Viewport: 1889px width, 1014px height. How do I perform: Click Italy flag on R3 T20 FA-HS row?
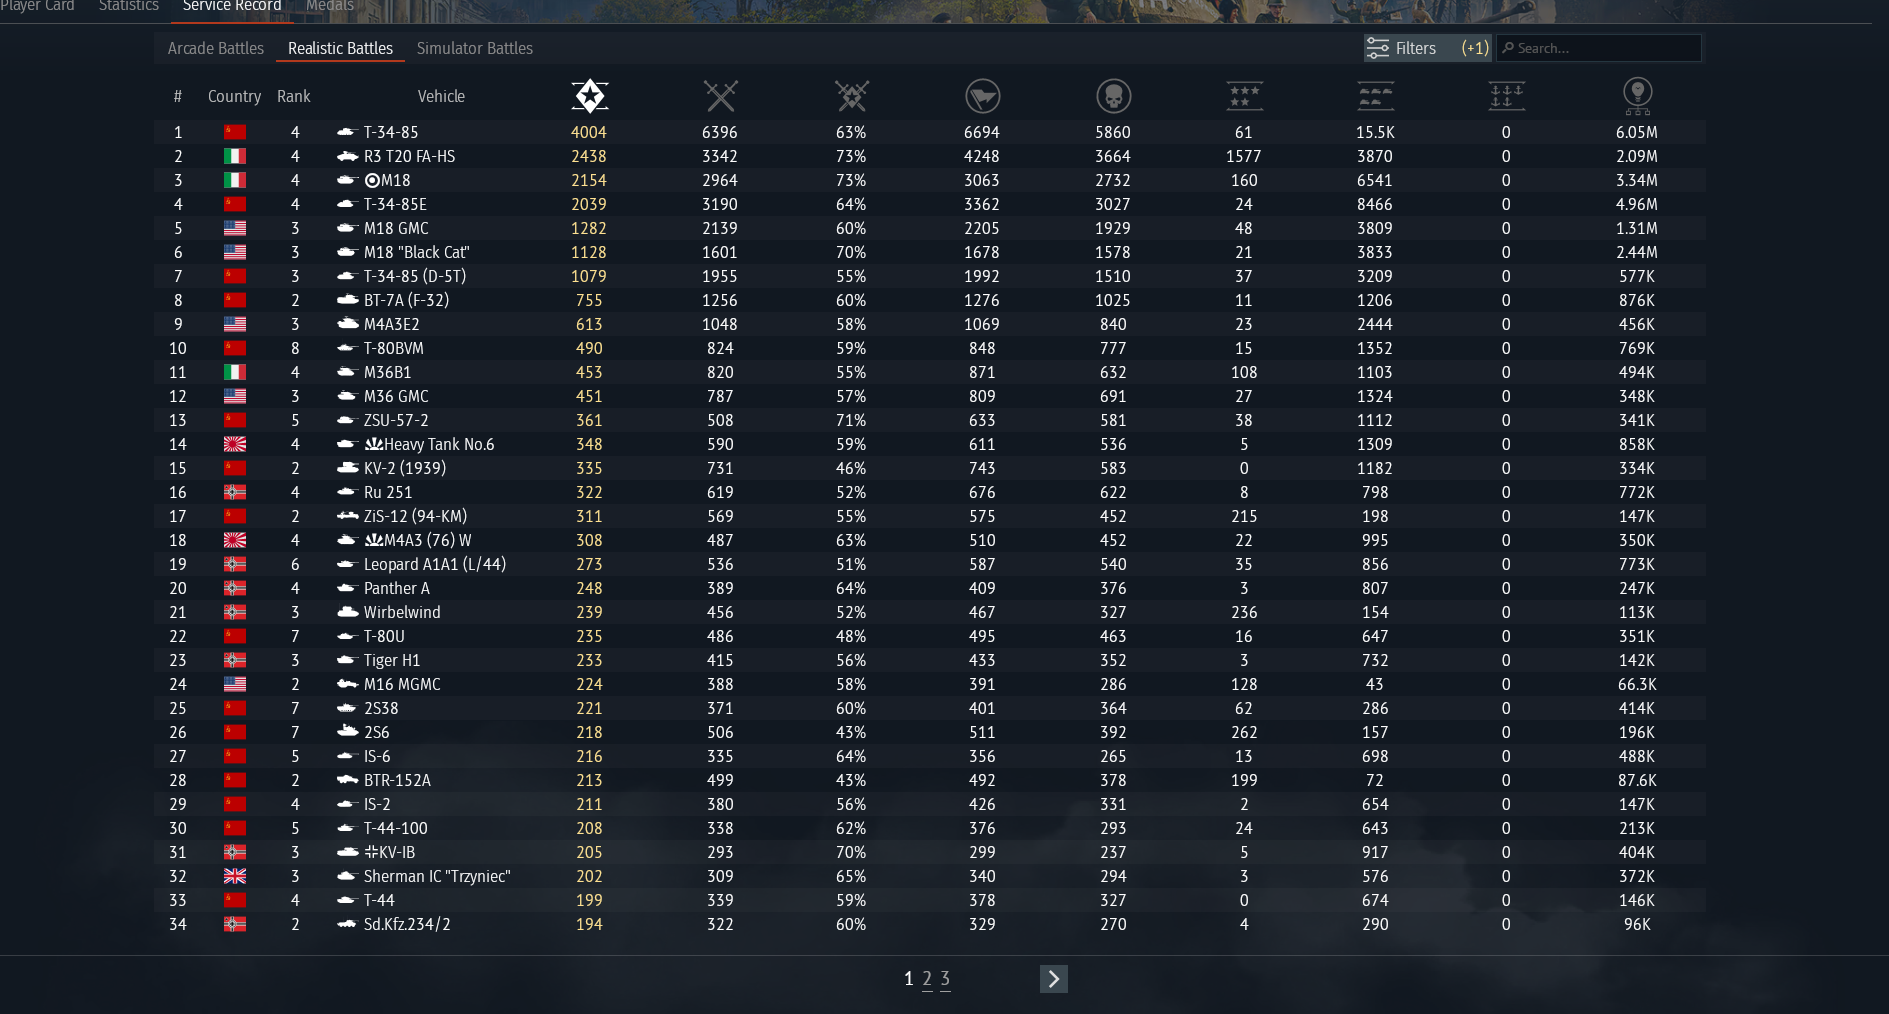(x=235, y=156)
